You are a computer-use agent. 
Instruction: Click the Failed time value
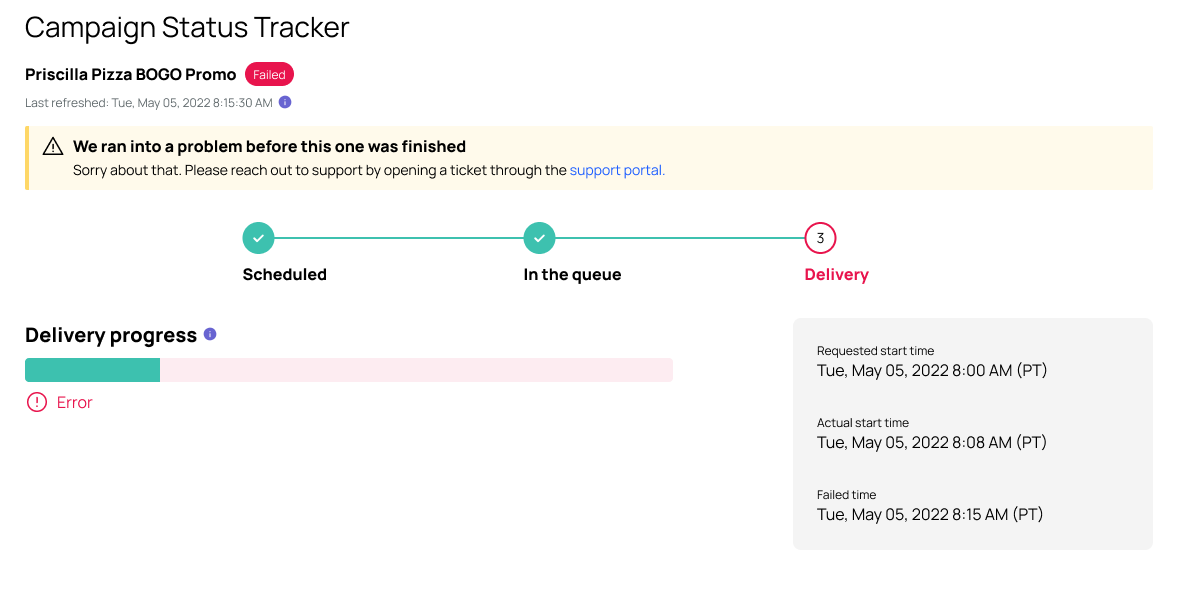click(930, 515)
